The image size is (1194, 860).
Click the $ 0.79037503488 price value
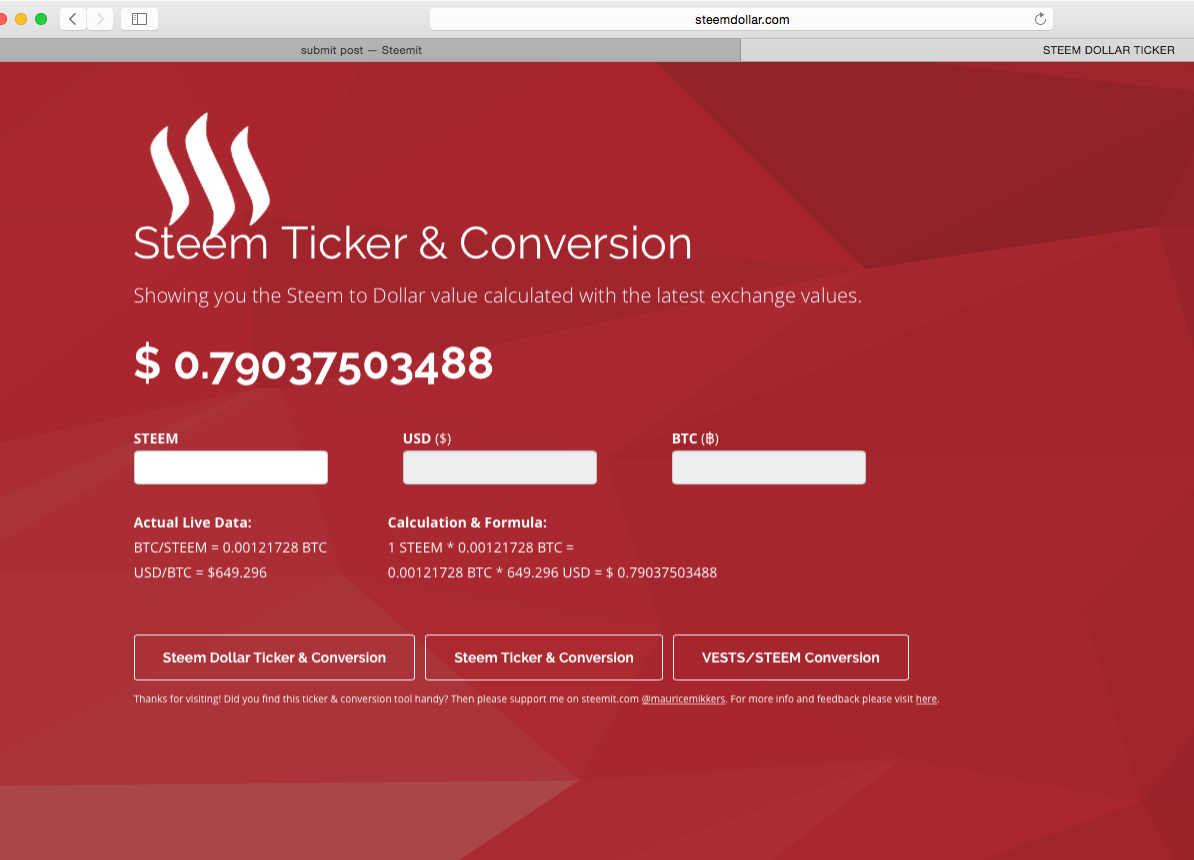click(x=314, y=364)
